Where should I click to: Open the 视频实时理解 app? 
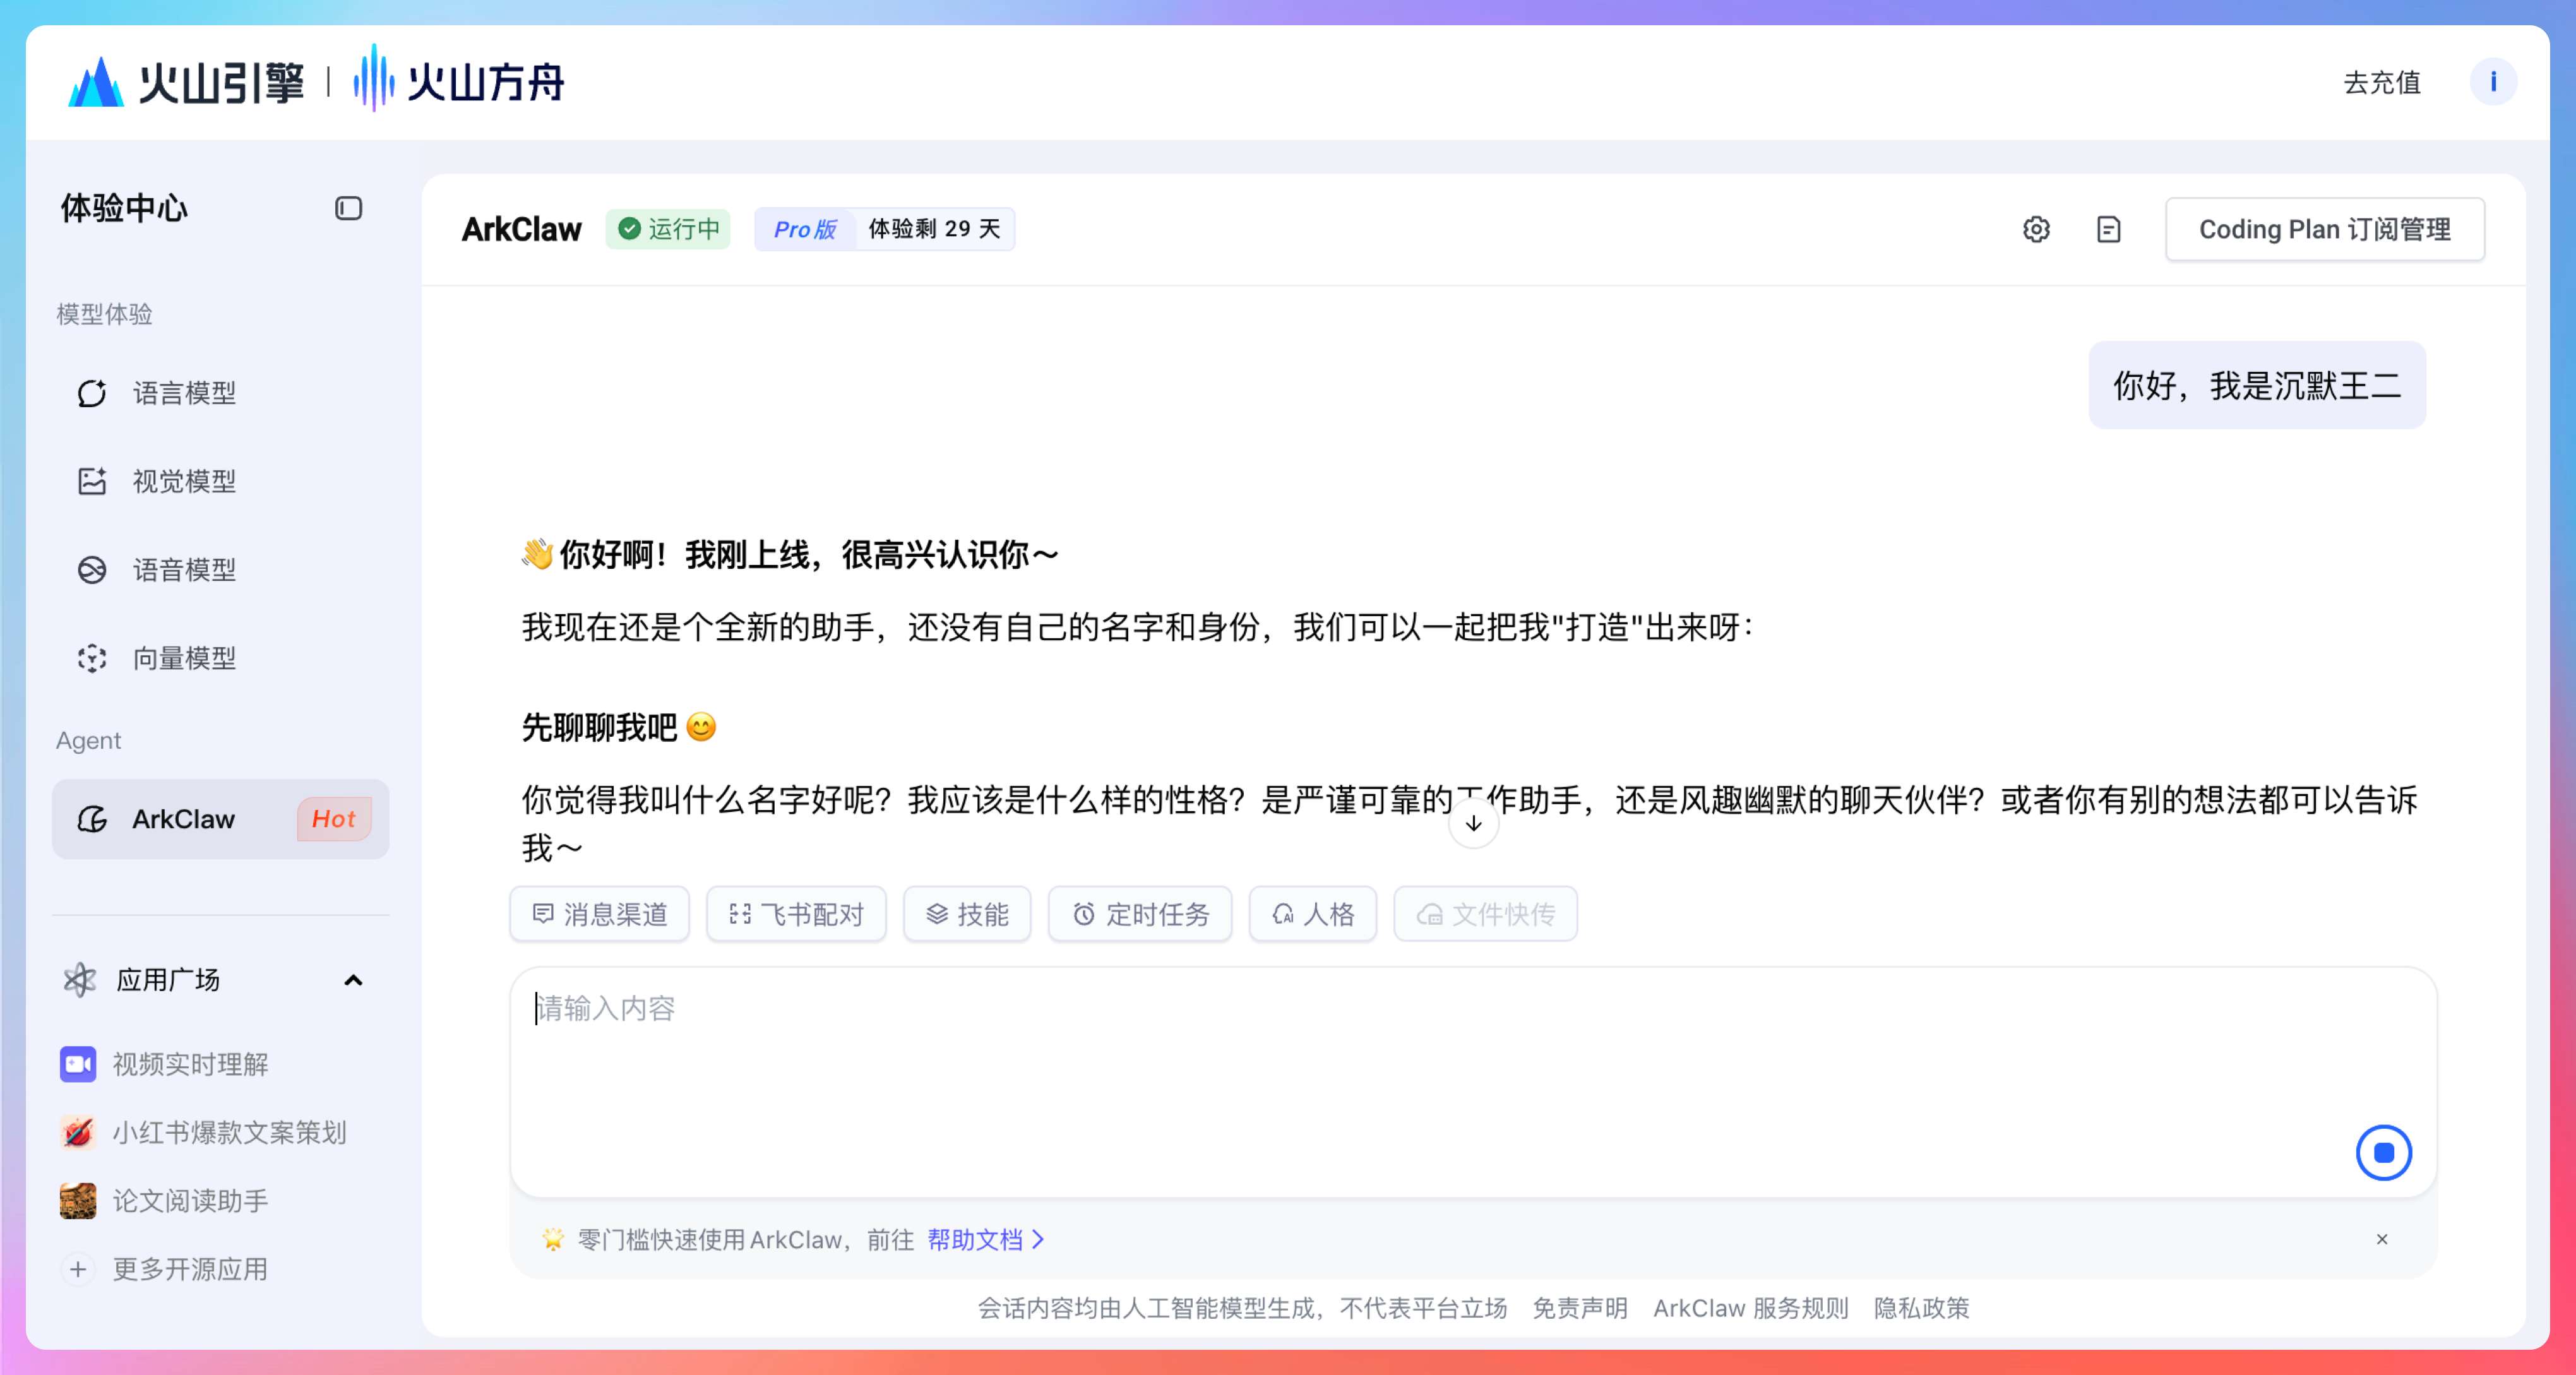click(190, 1064)
